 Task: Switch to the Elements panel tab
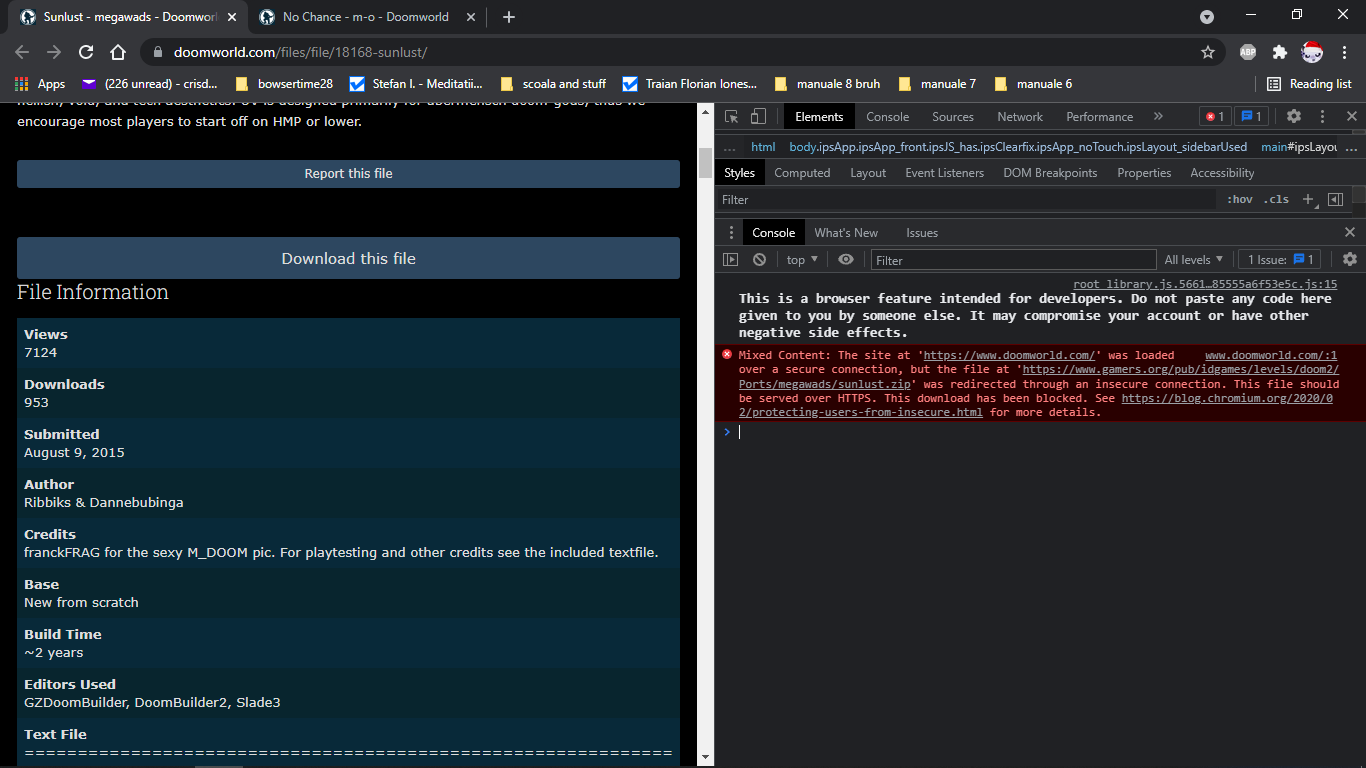tap(819, 117)
